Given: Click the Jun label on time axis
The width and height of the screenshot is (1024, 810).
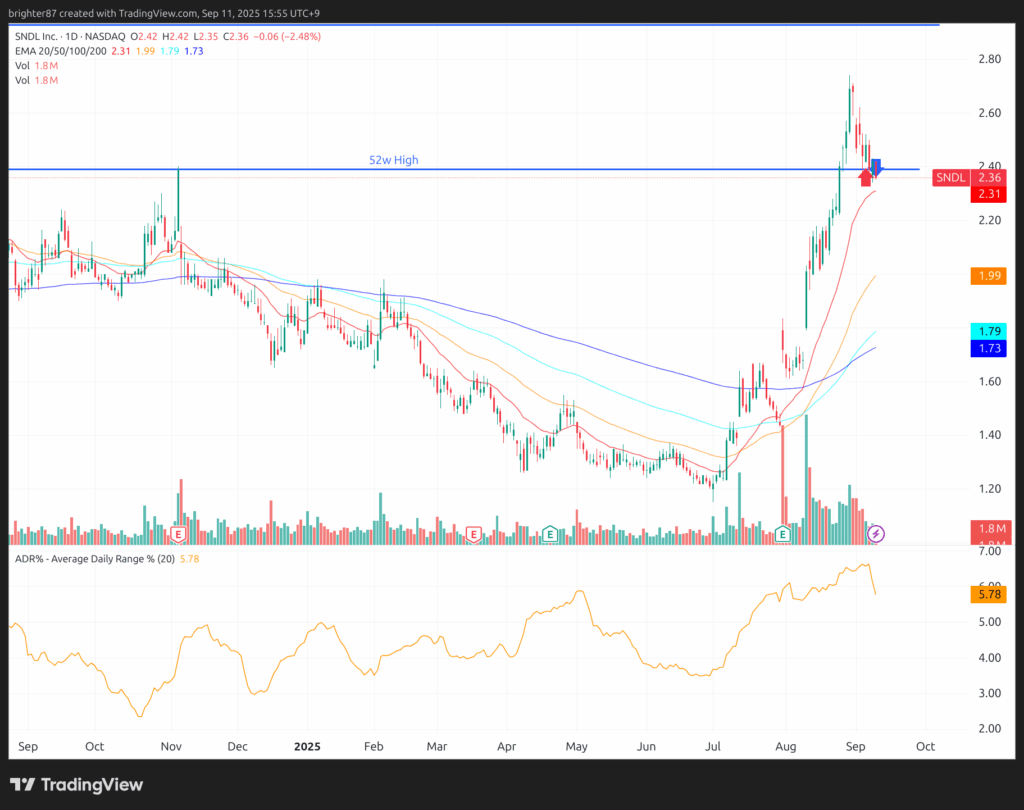Looking at the screenshot, I should click(x=647, y=747).
